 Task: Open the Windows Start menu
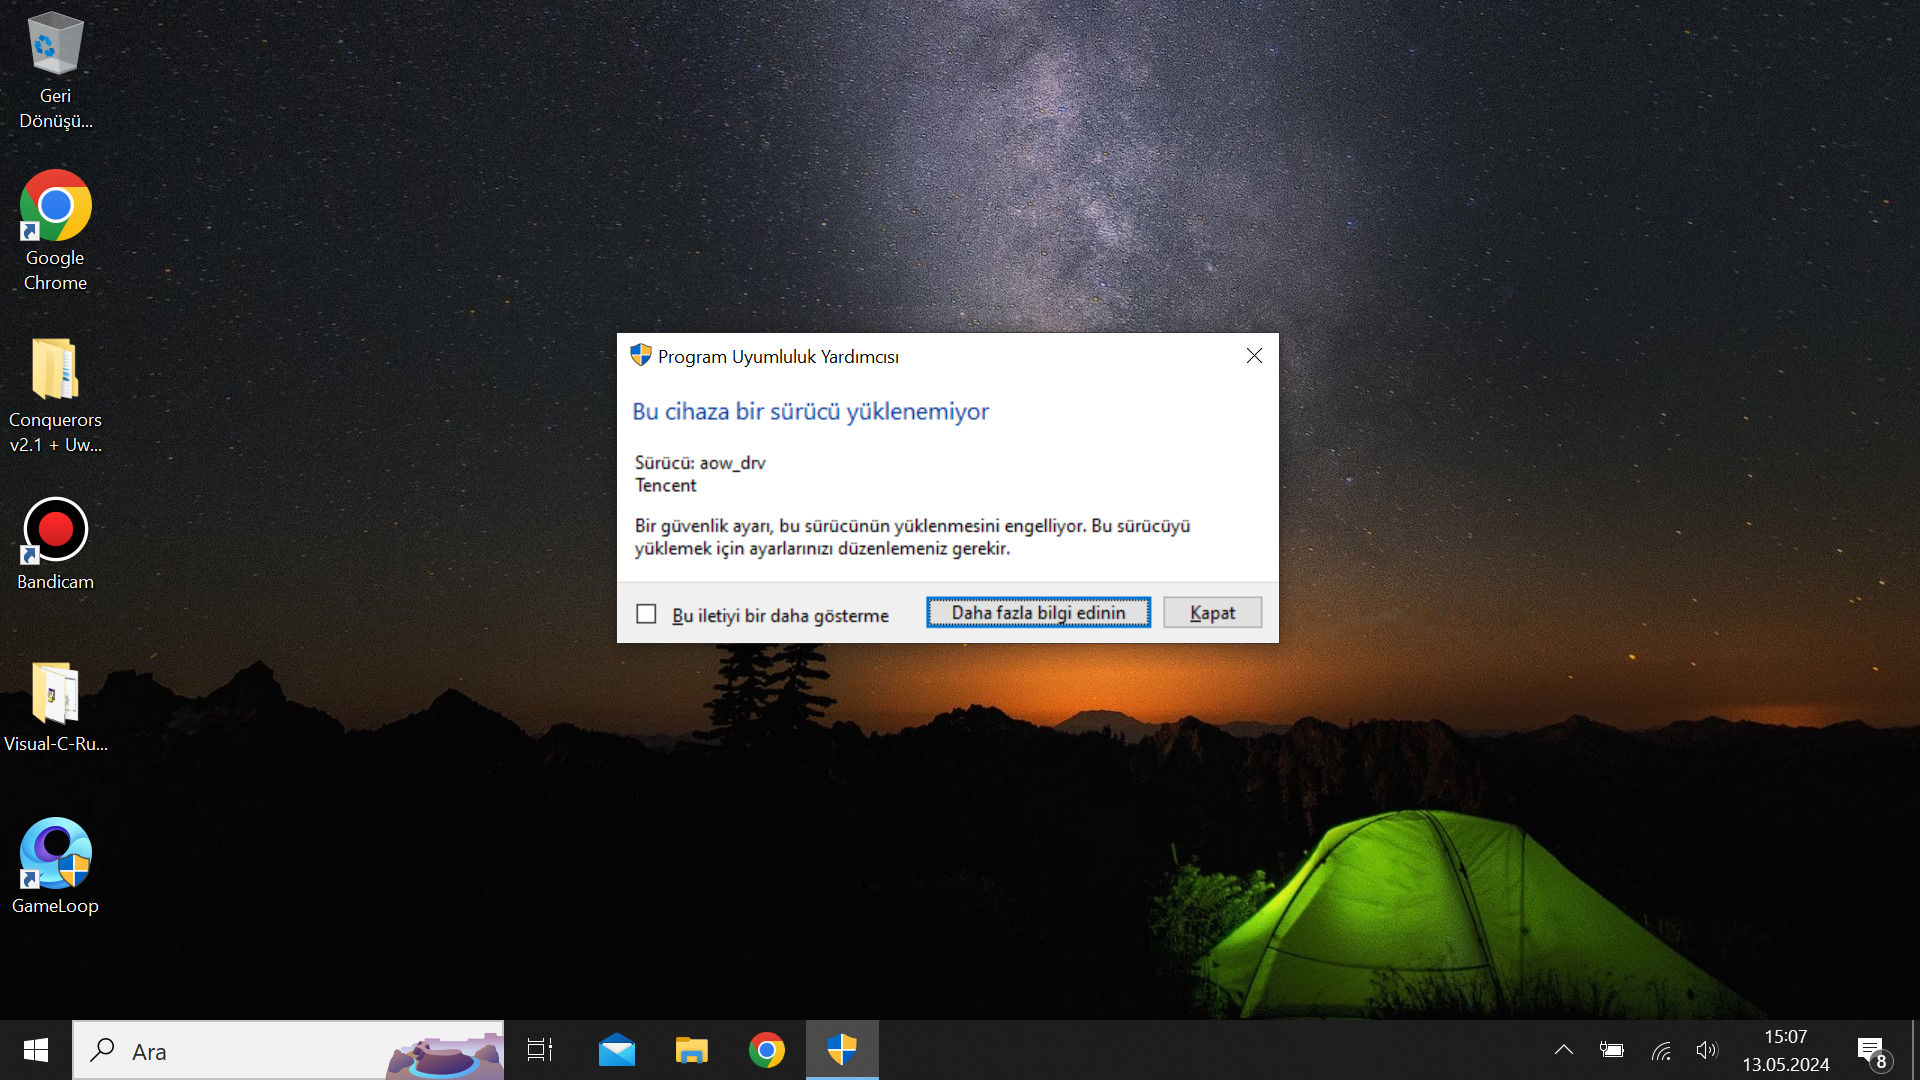point(36,1050)
